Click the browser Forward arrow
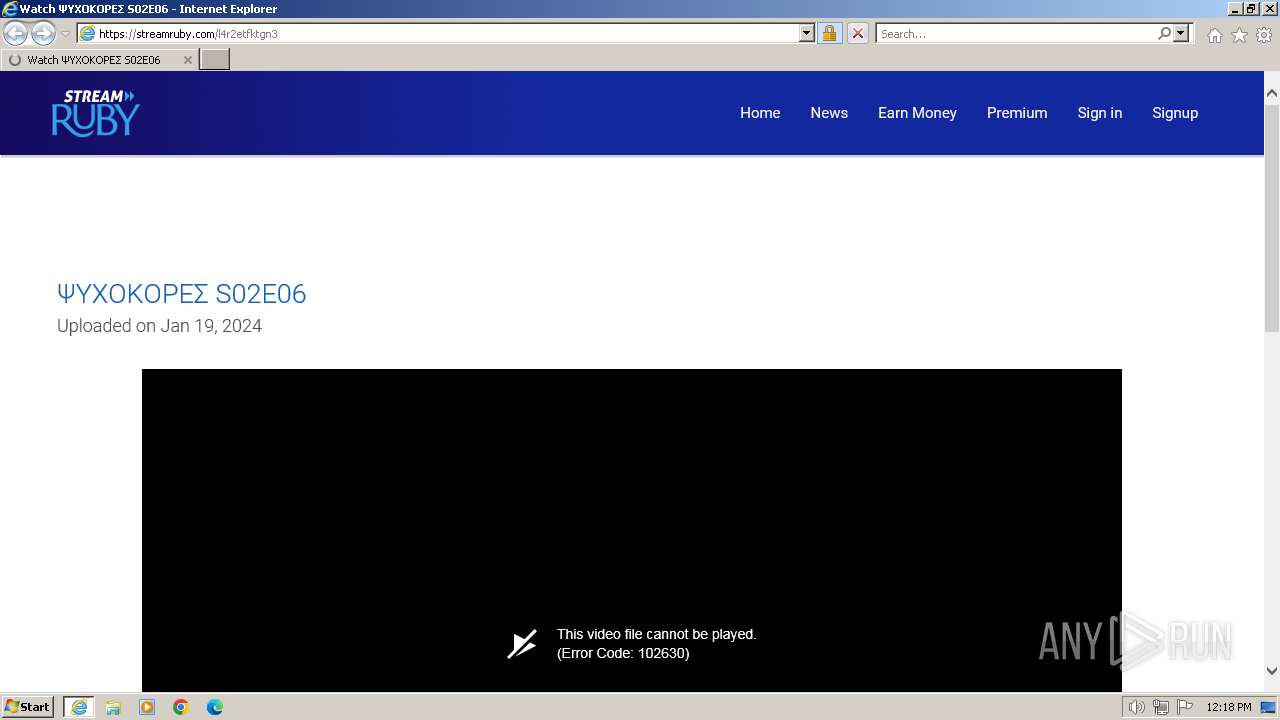Screen dimensions: 1280x720 [x=43, y=33]
